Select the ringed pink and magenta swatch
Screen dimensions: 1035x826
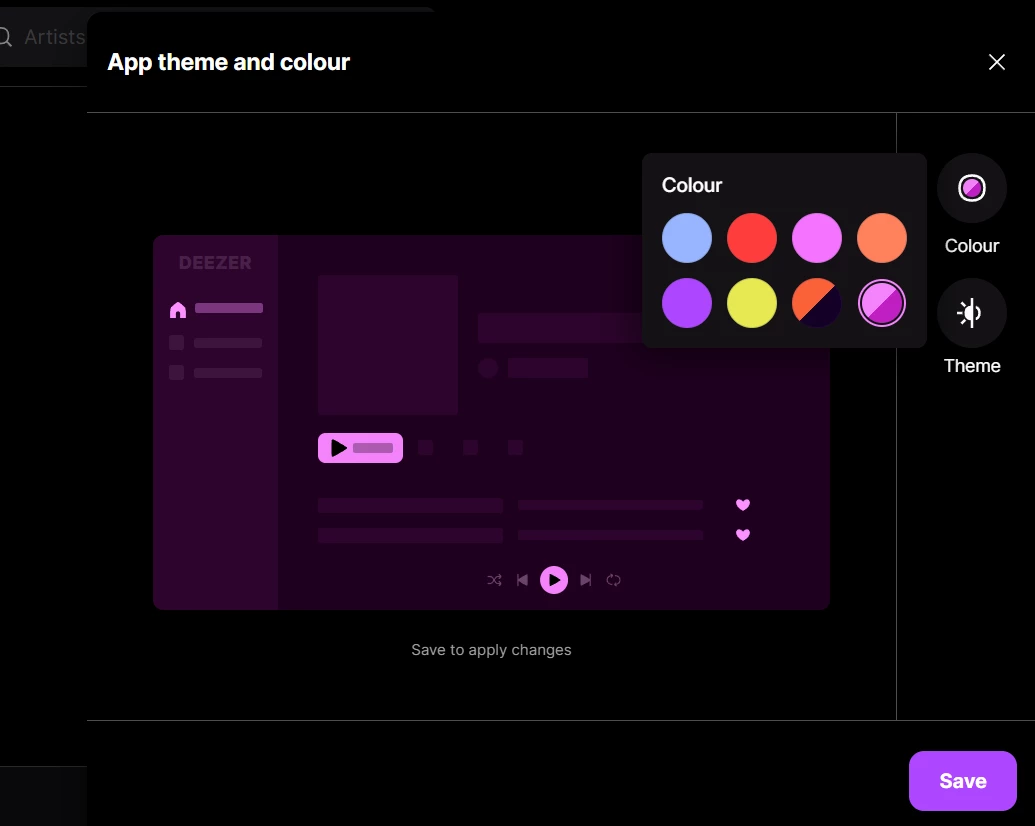(x=882, y=303)
